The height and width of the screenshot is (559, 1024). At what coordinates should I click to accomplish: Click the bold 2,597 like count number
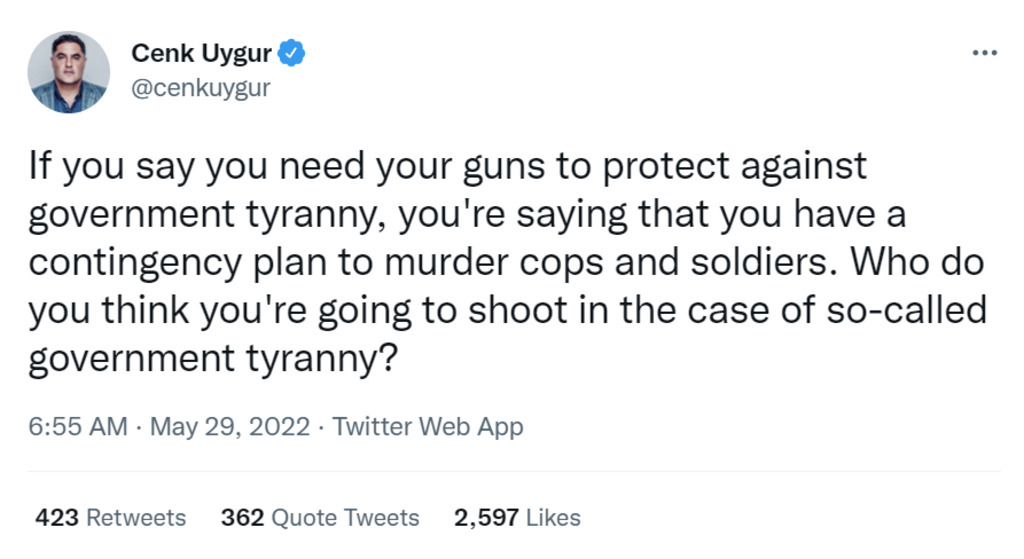(486, 518)
